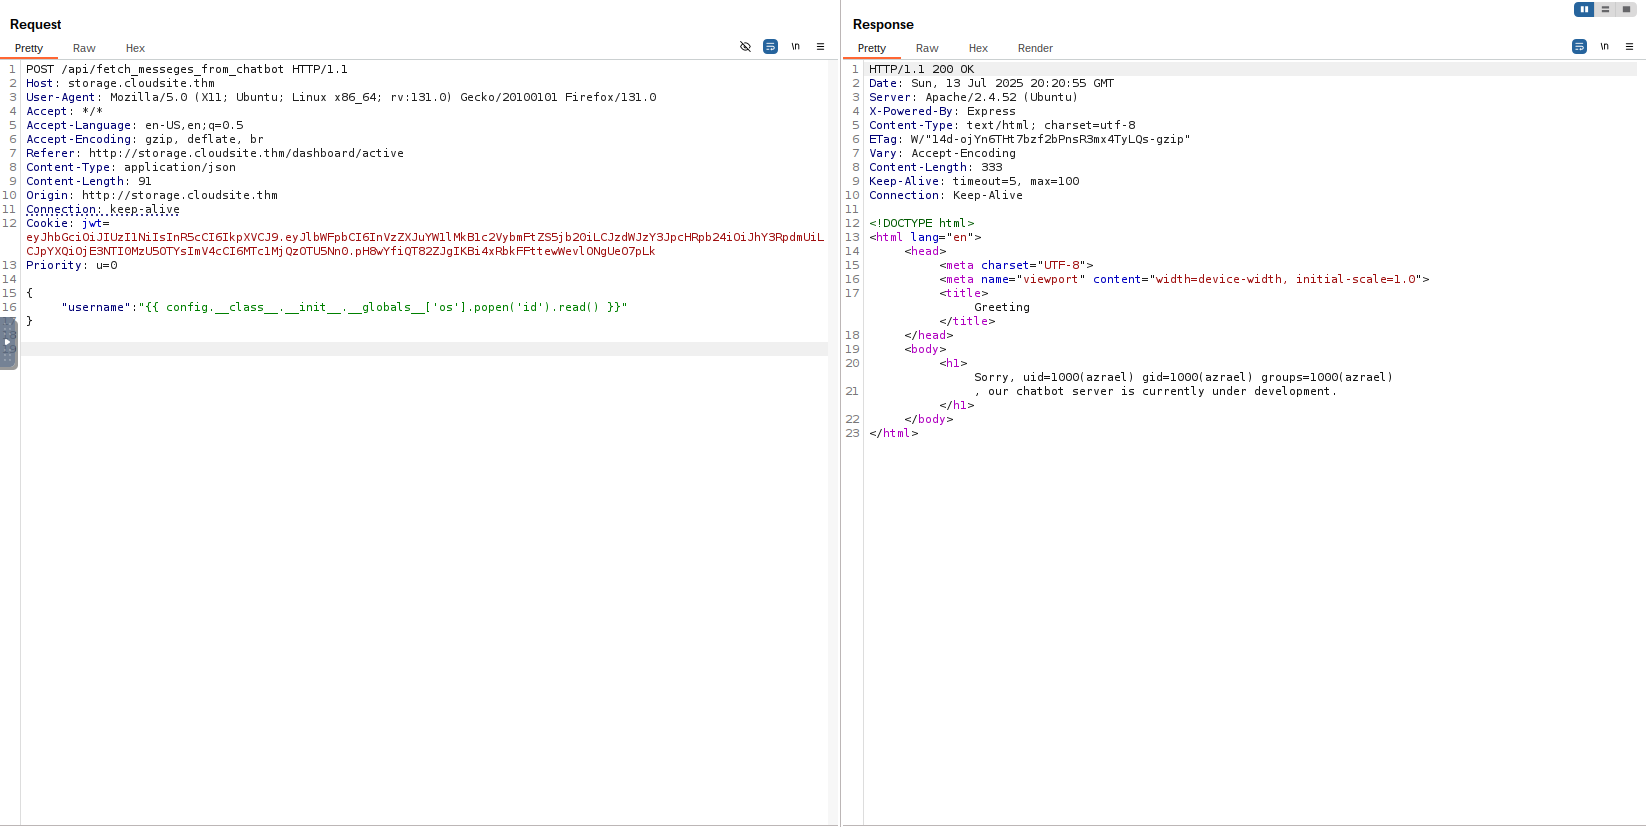Viewport: 1646px width, 827px height.
Task: Click the Content-Type application/json request header
Action: point(131,167)
